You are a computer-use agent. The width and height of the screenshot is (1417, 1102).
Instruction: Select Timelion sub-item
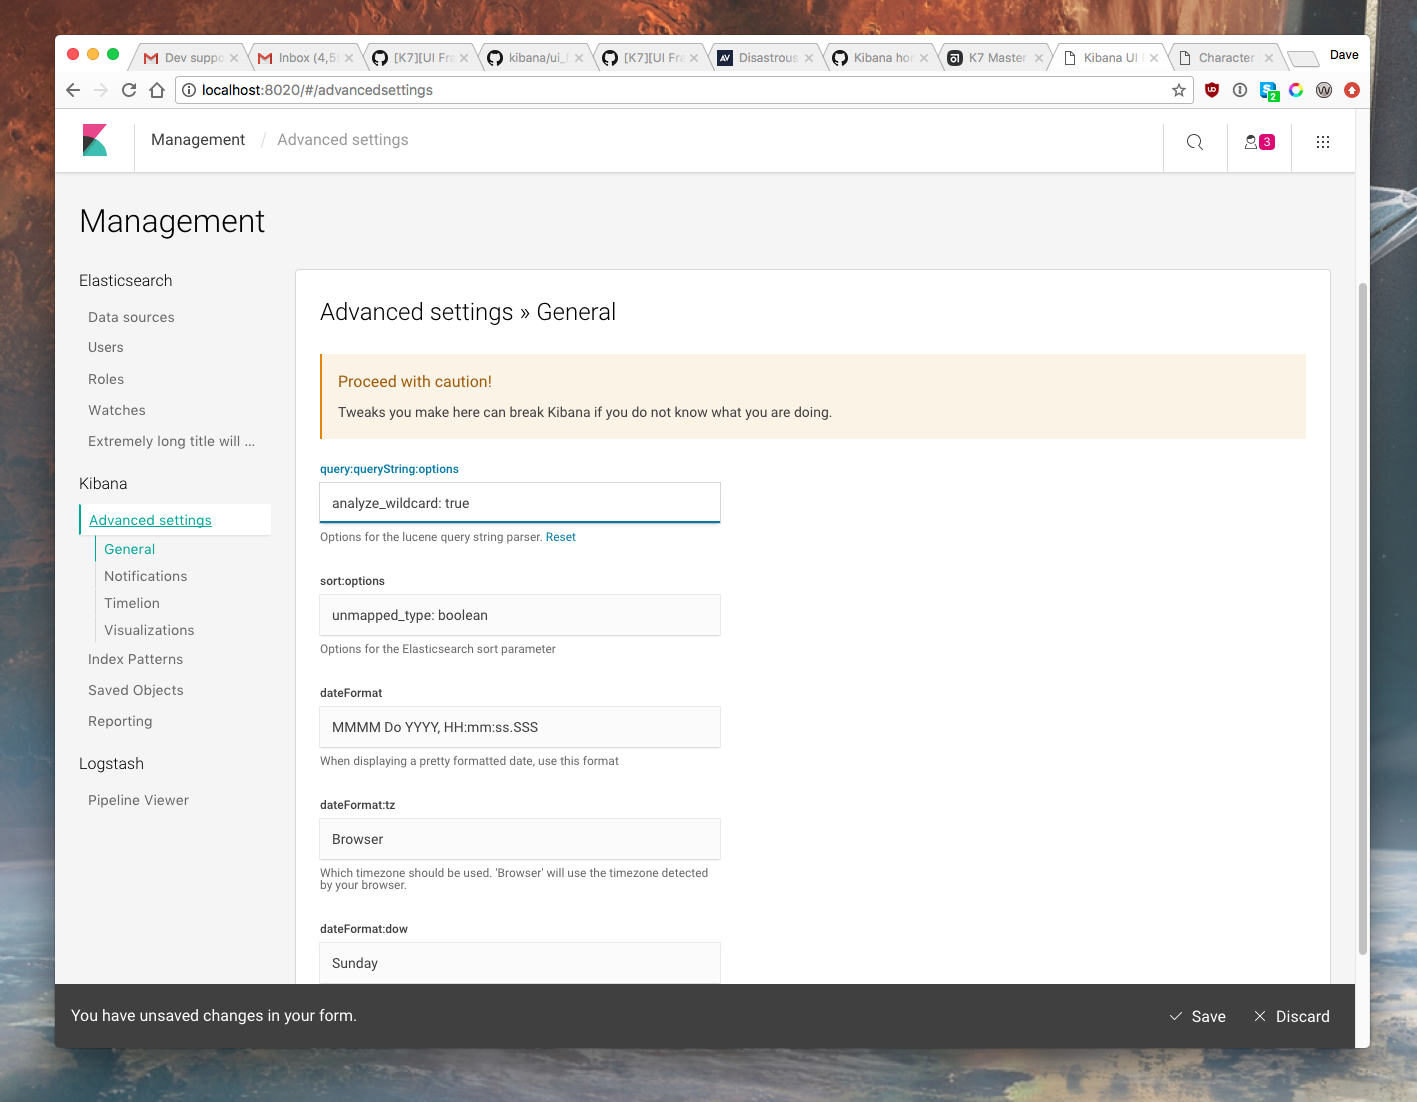[x=132, y=603]
